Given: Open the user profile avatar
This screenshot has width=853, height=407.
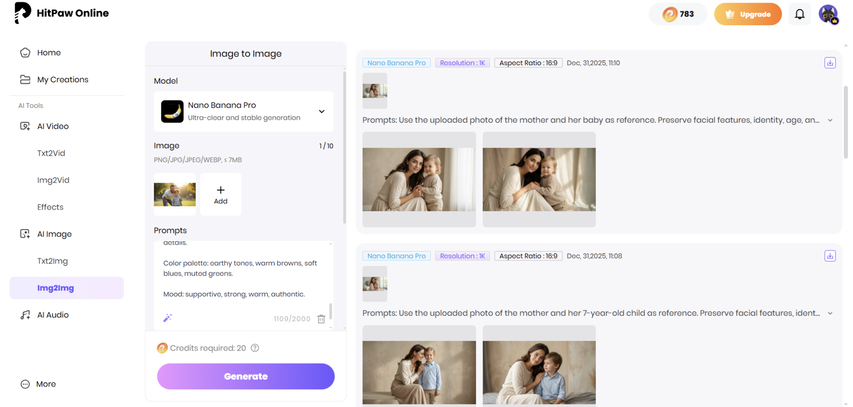Looking at the screenshot, I should 828,14.
